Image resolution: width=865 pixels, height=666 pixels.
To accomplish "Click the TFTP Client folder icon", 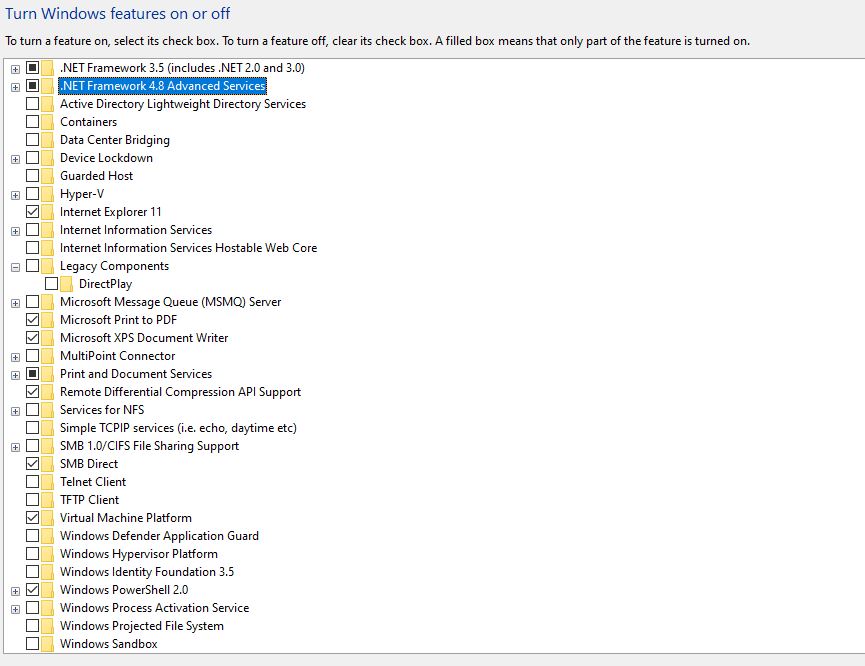I will click(x=48, y=500).
